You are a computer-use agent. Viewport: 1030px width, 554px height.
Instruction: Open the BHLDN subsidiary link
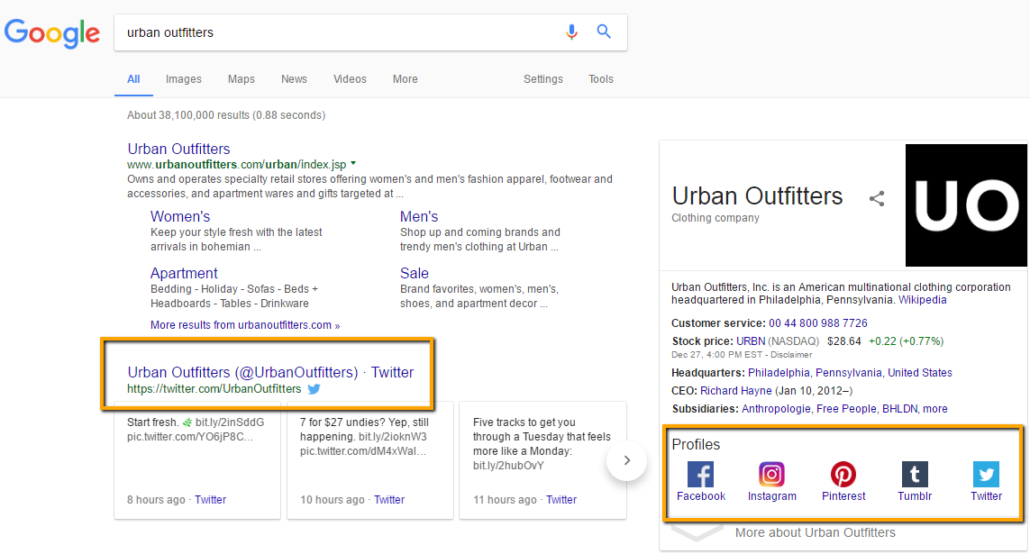pos(899,409)
